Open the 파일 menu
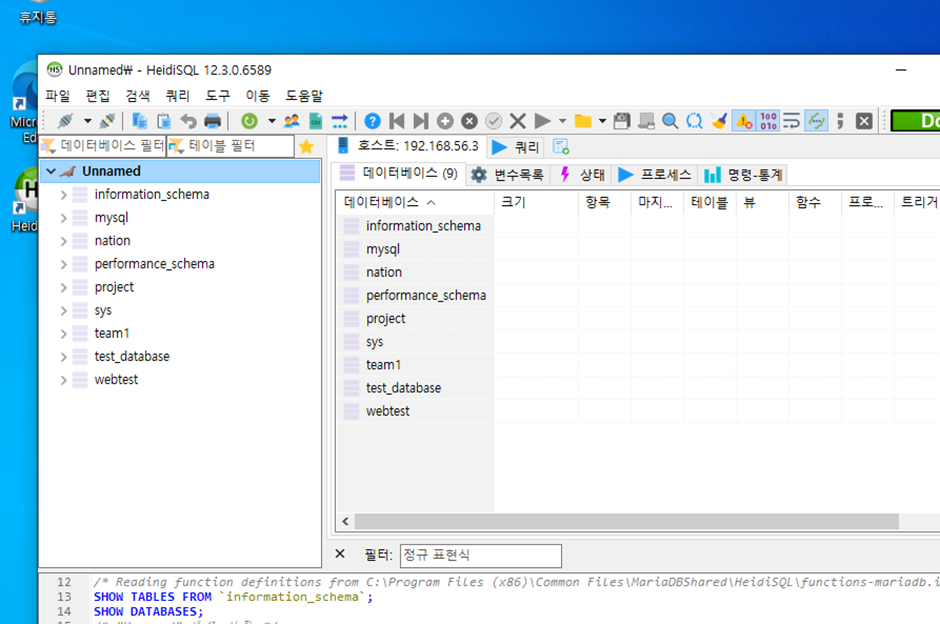This screenshot has height=624, width=940. click(58, 96)
